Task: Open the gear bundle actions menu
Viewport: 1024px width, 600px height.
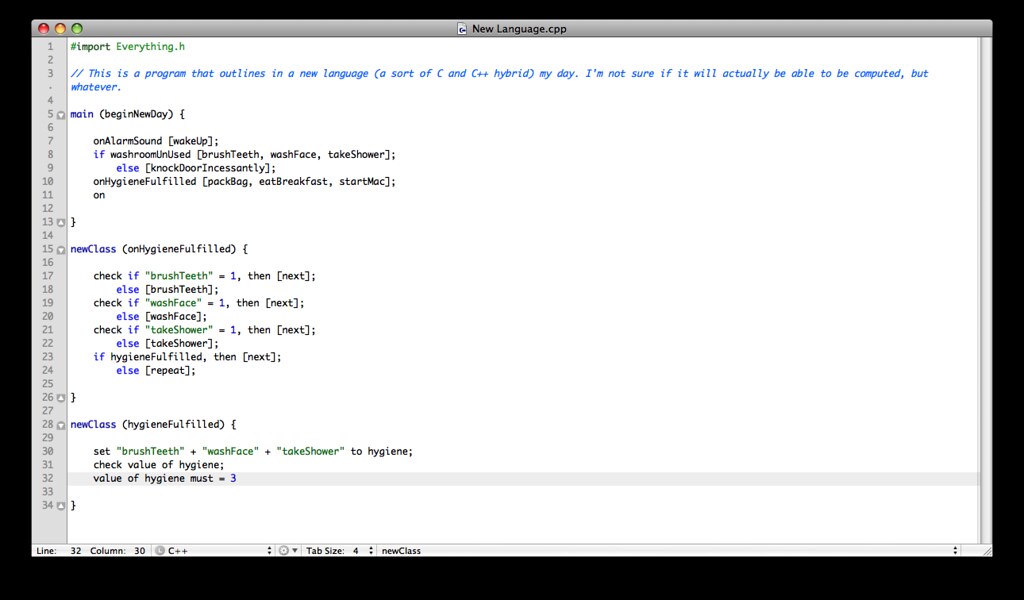Action: [287, 550]
